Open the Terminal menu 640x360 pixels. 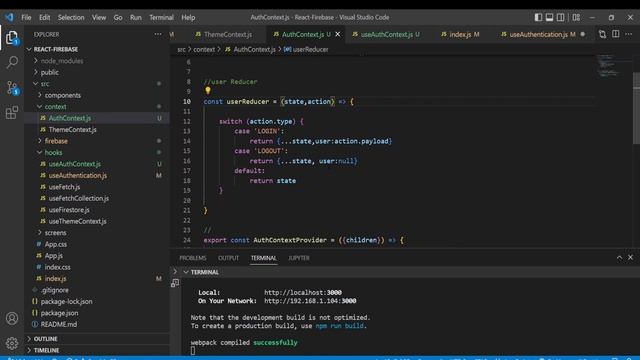(161, 17)
